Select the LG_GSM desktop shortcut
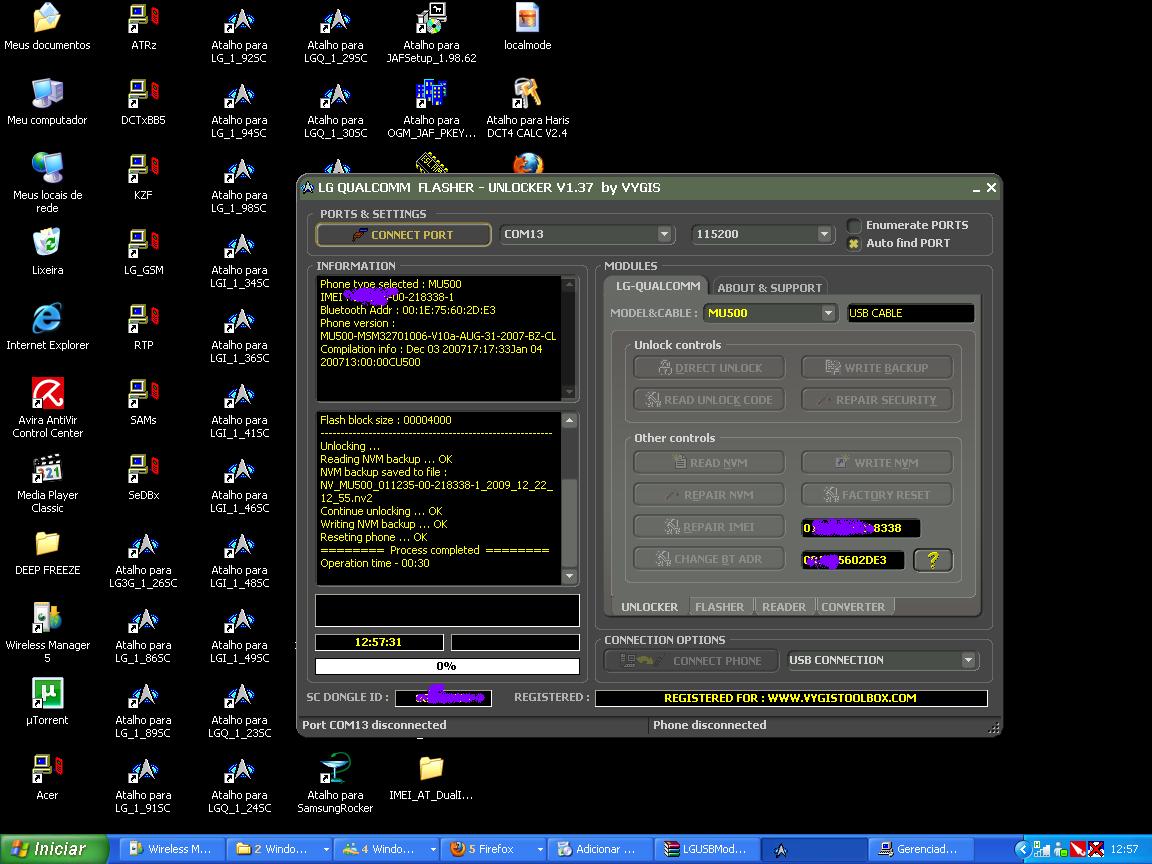The width and height of the screenshot is (1152, 864). (143, 251)
